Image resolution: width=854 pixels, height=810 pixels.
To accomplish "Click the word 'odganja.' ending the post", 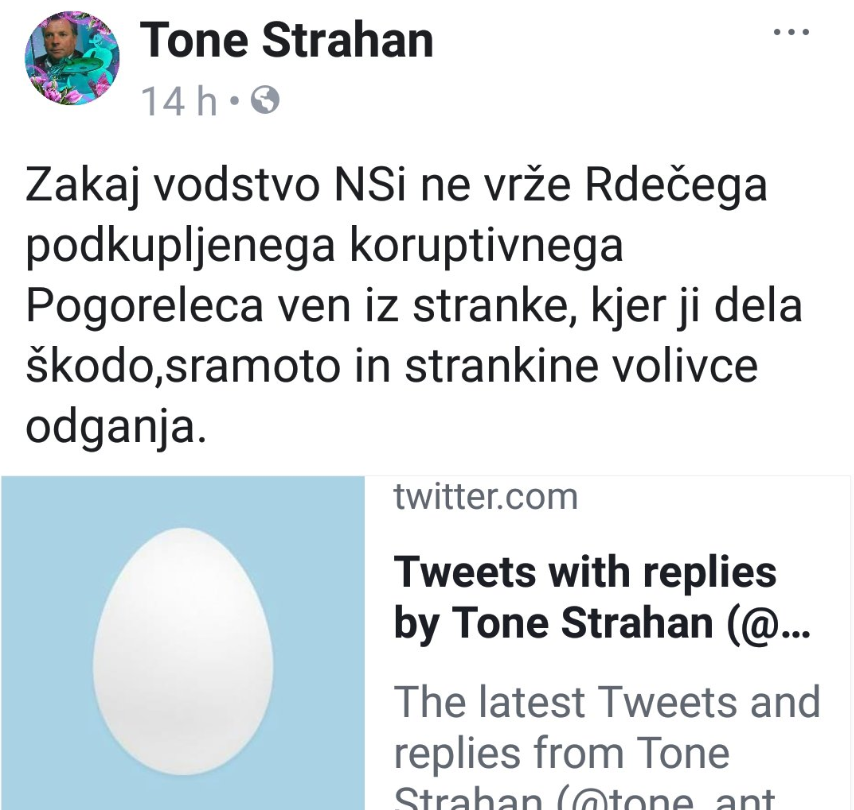I will [117, 427].
